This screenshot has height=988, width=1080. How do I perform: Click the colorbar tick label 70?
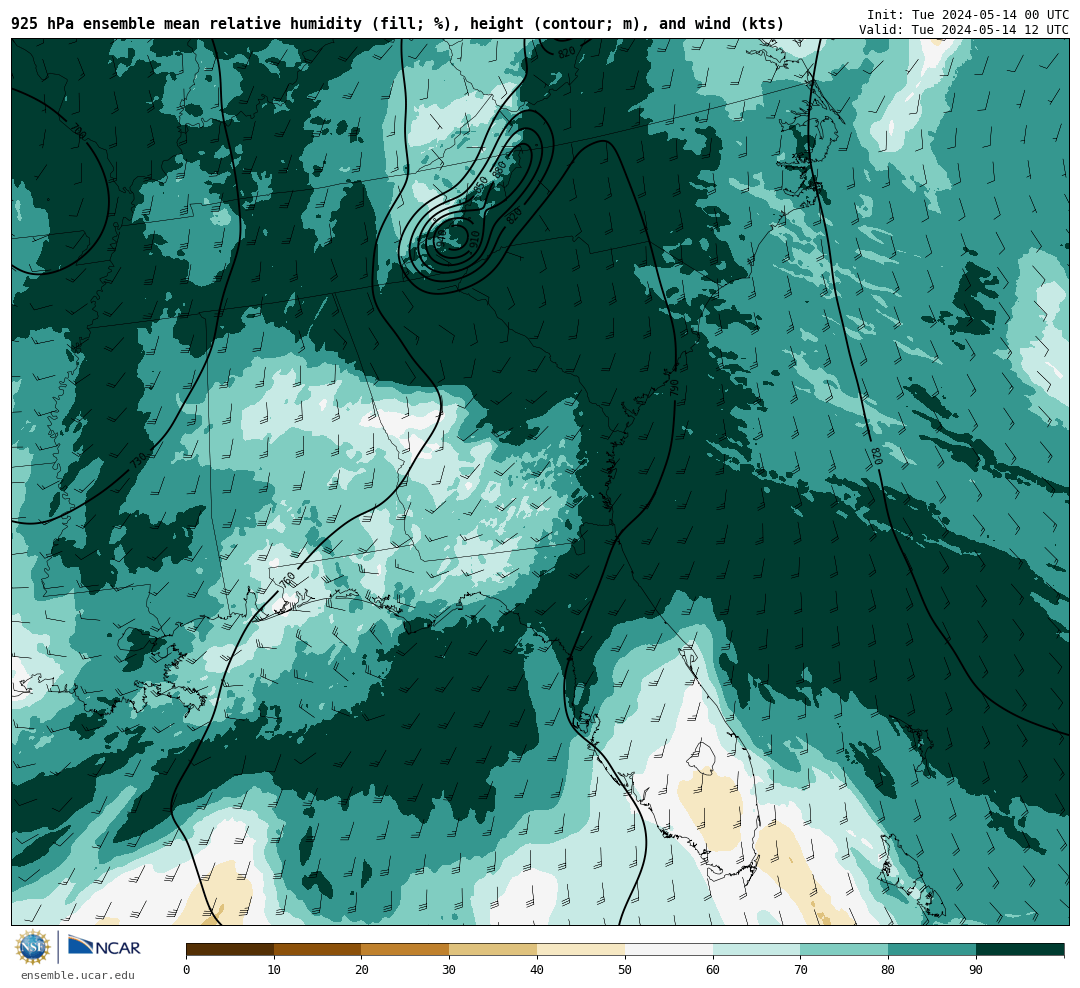[x=800, y=970]
